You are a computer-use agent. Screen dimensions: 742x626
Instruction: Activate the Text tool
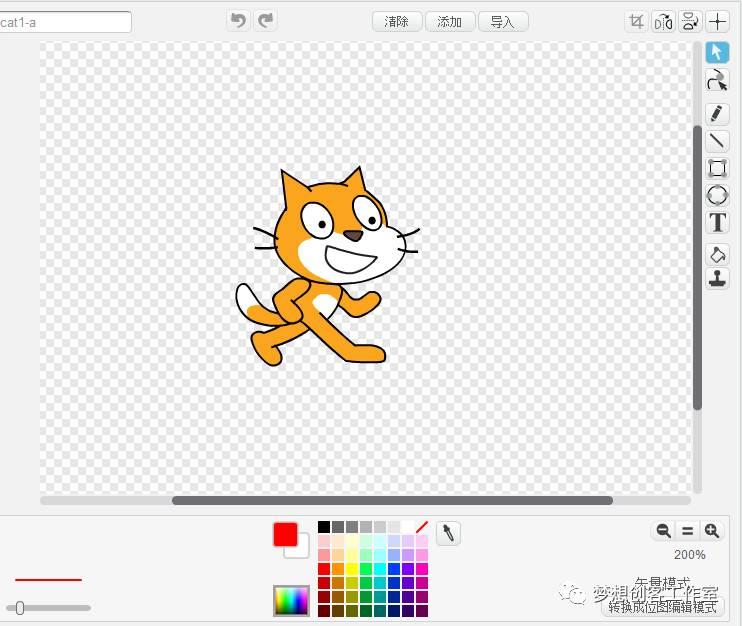pyautogui.click(x=717, y=222)
